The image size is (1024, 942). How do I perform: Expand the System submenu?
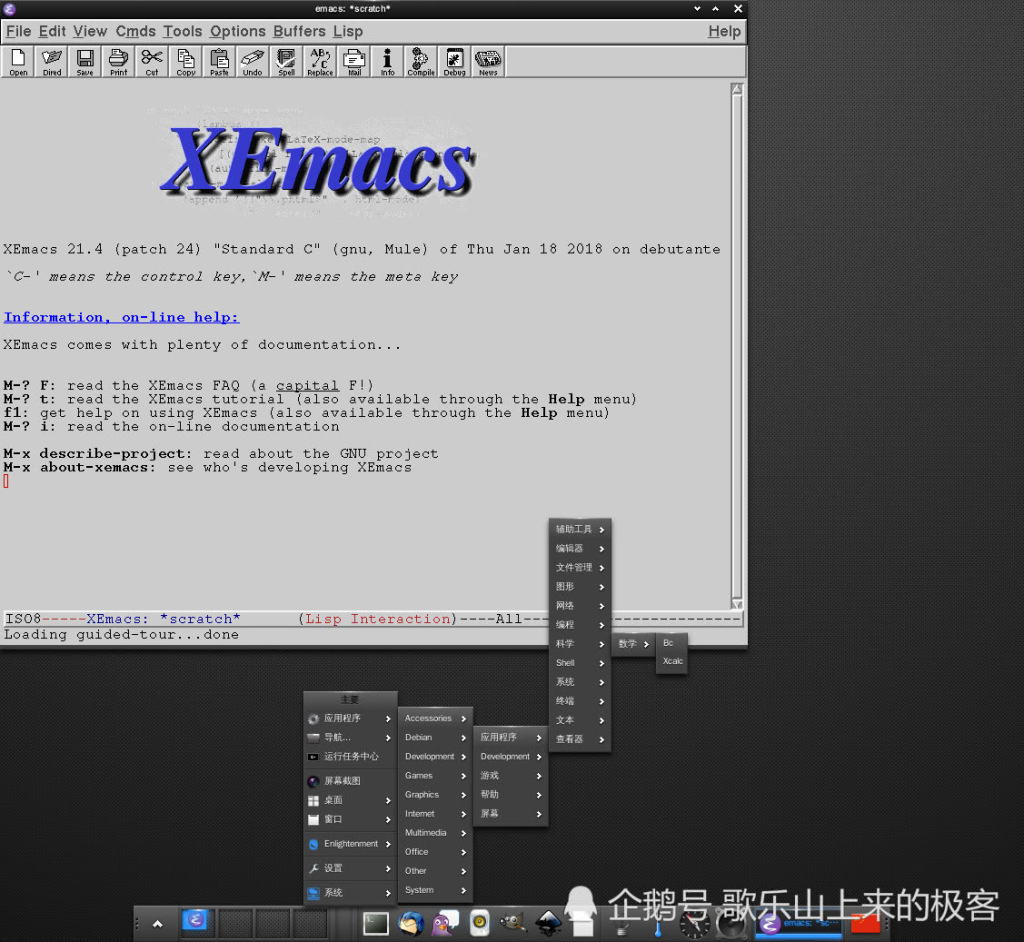pyautogui.click(x=435, y=890)
